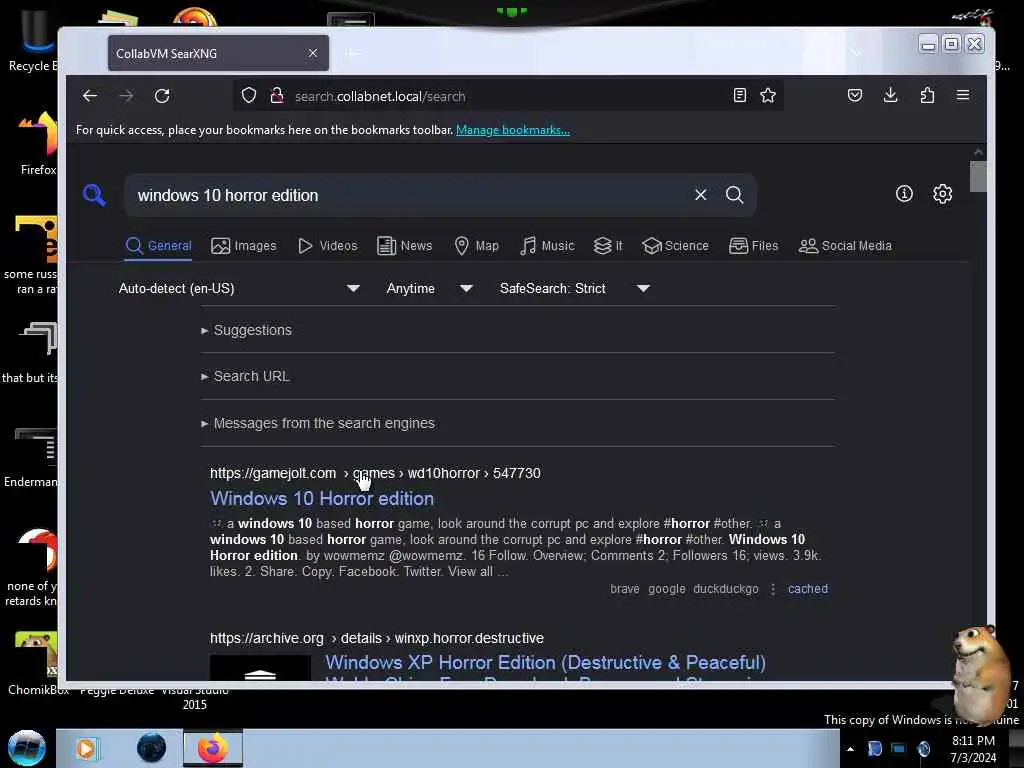1024x768 pixels.
Task: Click the 'duckduckgo' engine label
Action: point(726,589)
